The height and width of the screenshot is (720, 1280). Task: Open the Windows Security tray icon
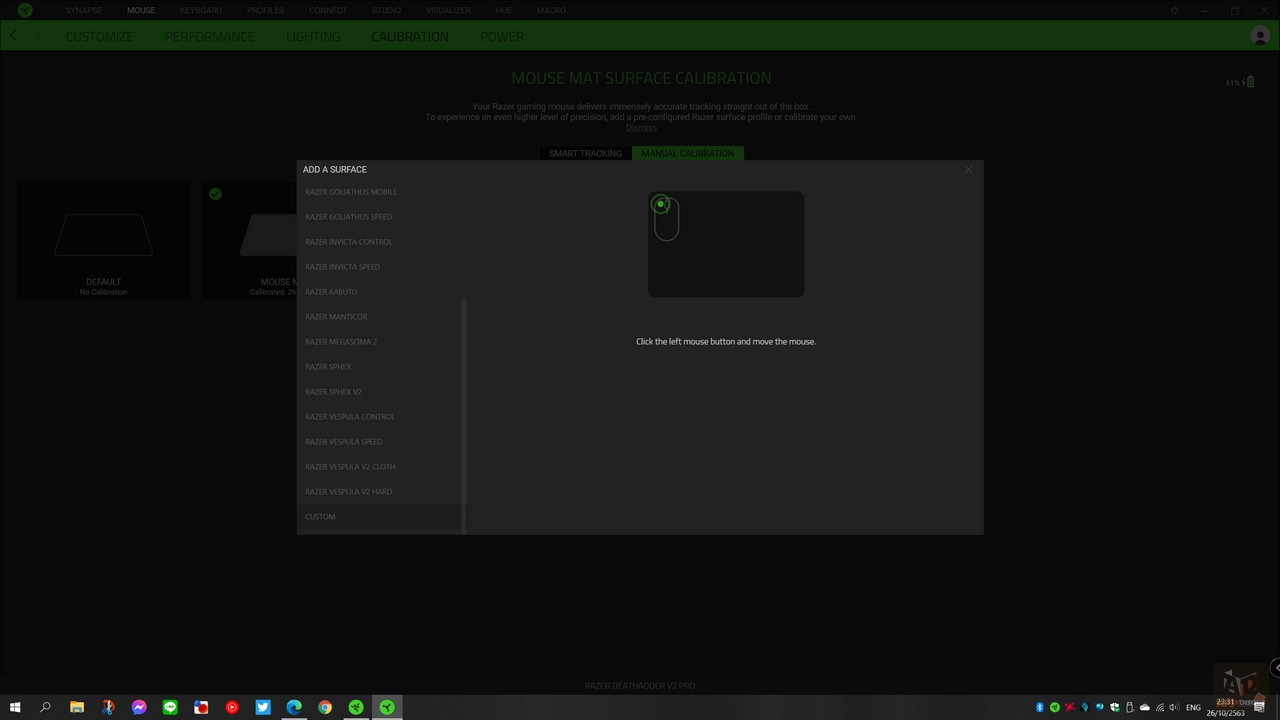[1115, 707]
